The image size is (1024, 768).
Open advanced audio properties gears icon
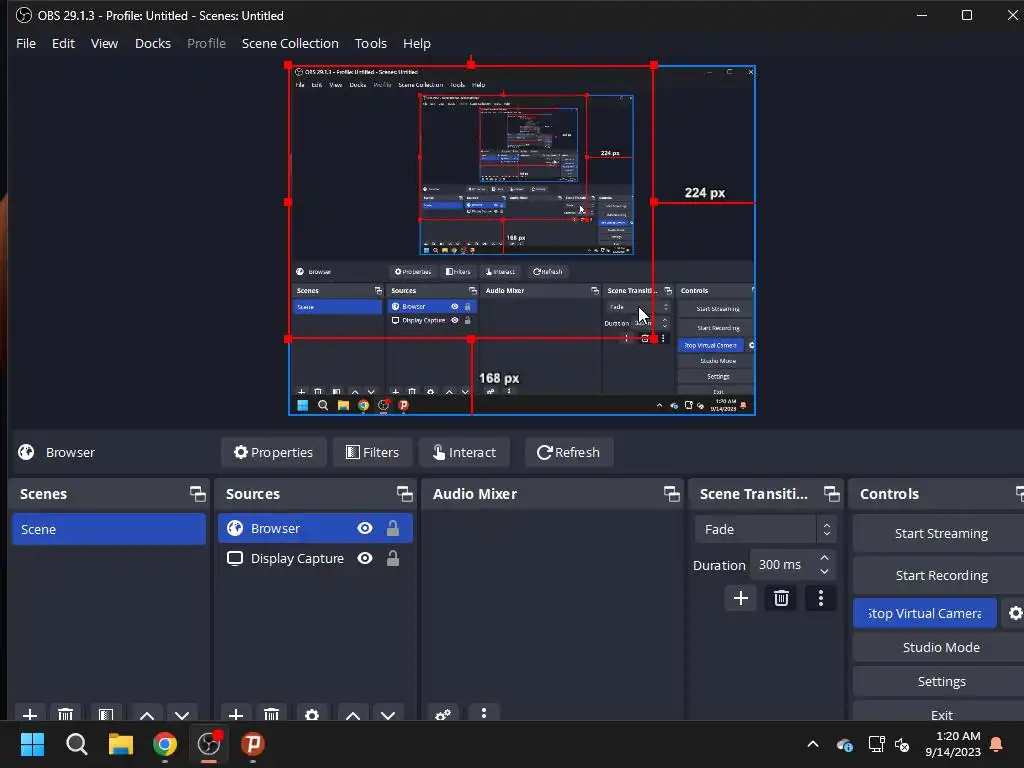pyautogui.click(x=443, y=714)
